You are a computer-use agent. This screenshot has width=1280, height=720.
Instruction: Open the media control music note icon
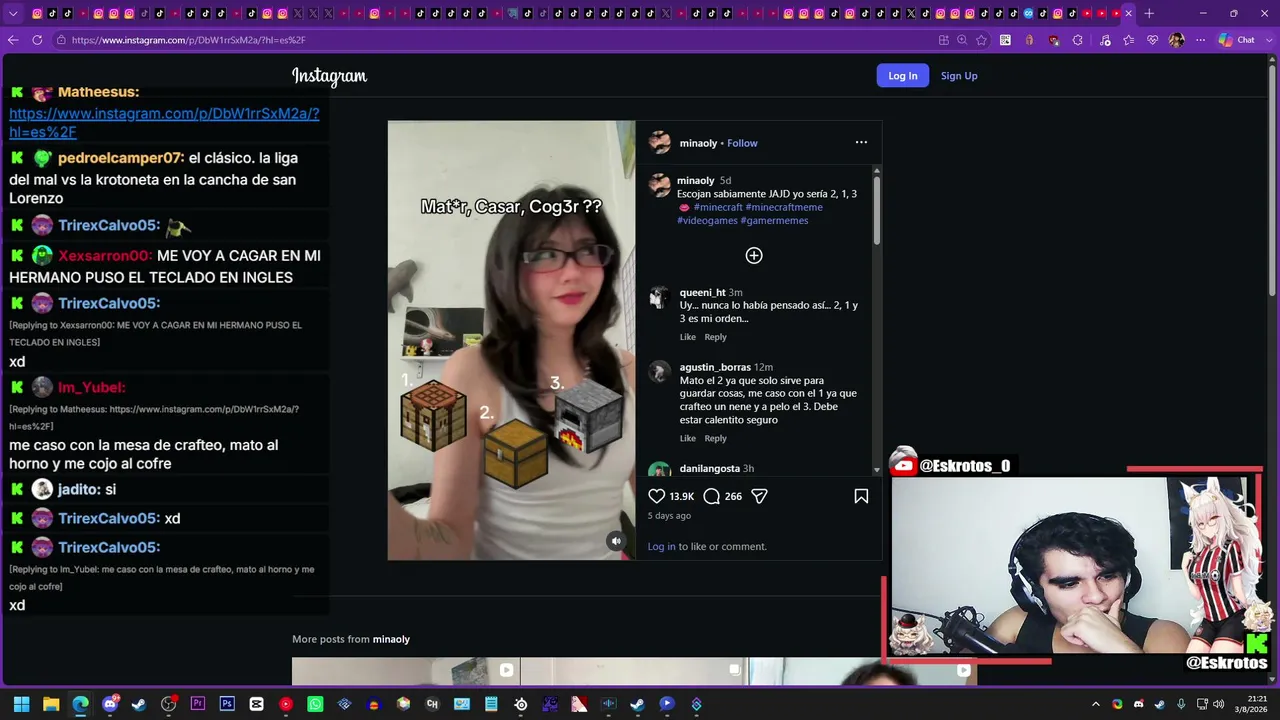[x=1105, y=40]
